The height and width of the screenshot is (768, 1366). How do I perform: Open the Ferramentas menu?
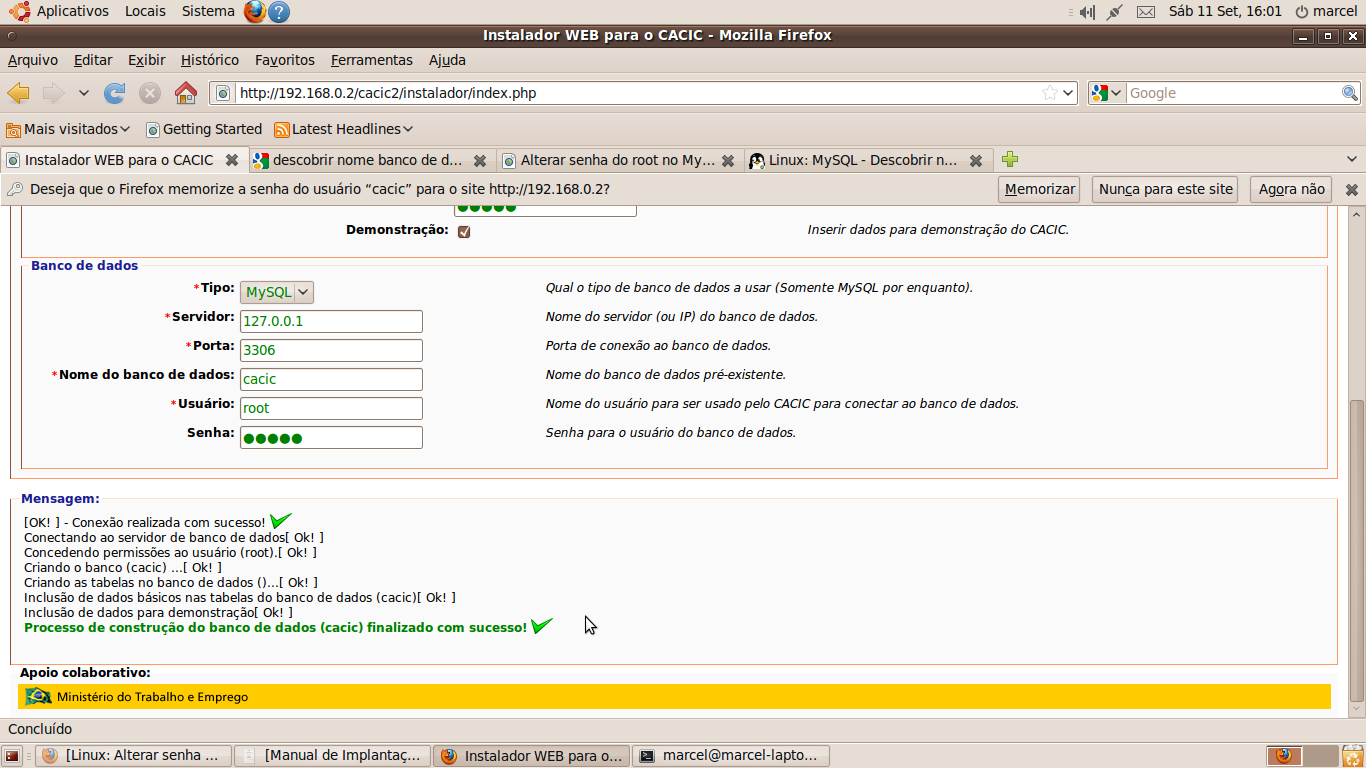tap(372, 60)
